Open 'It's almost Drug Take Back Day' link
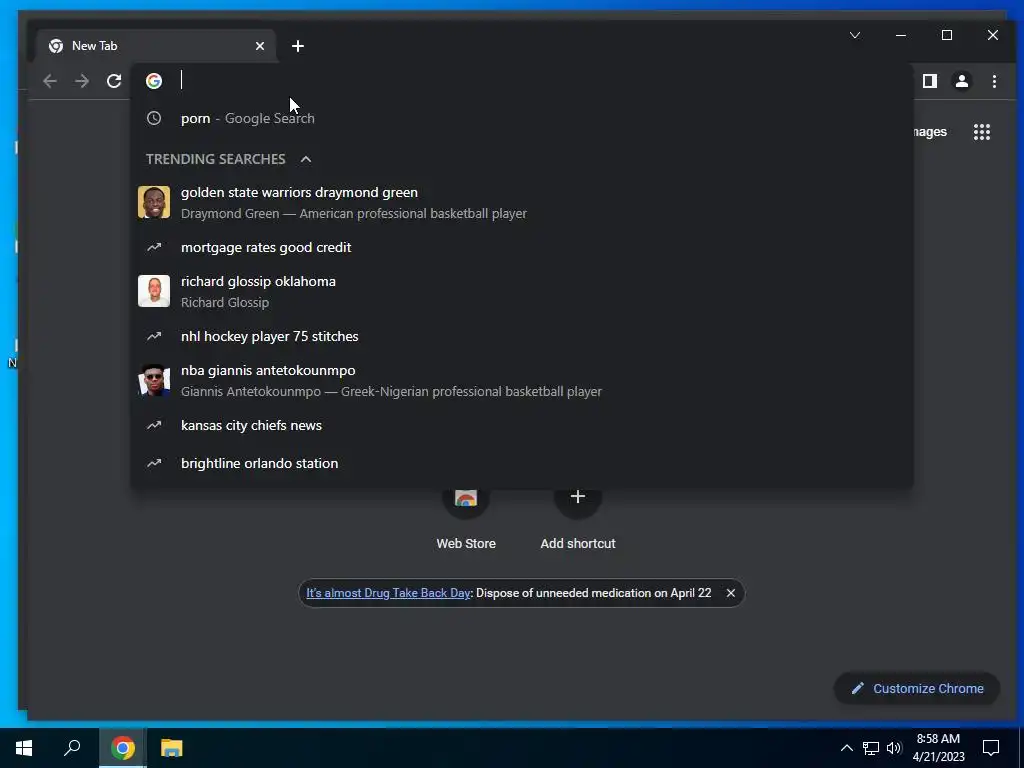This screenshot has height=768, width=1024. 388,593
